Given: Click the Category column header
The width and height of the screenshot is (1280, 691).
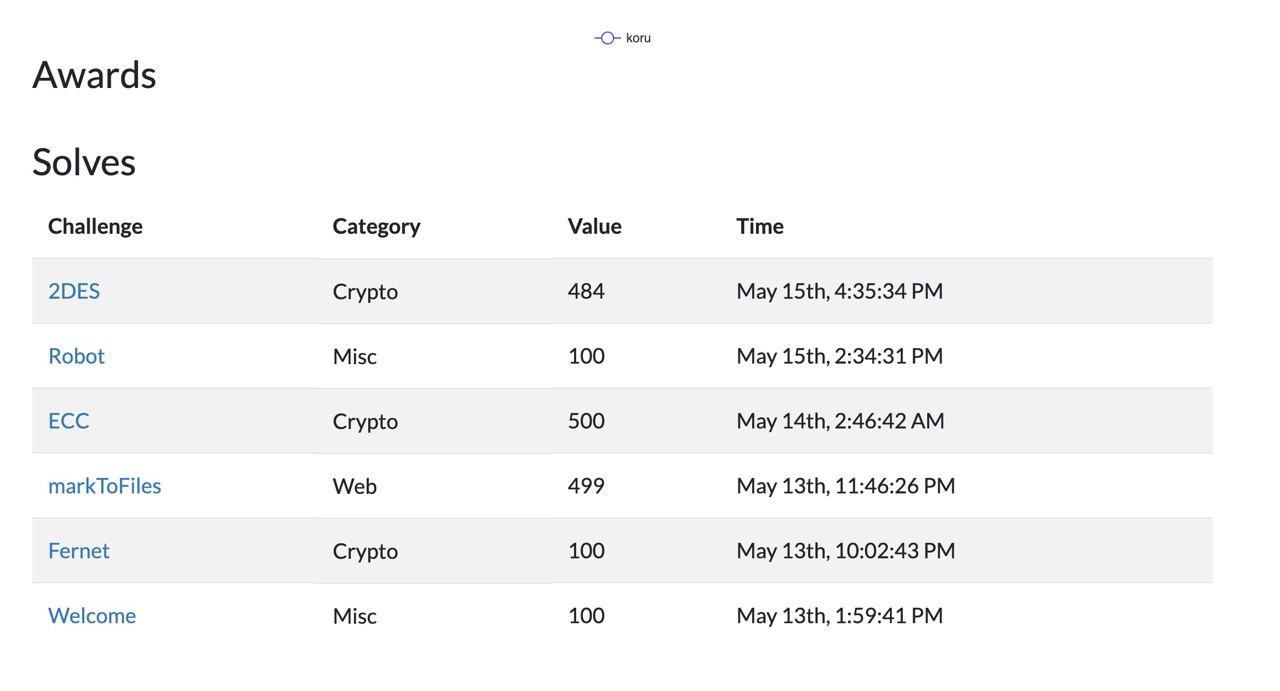Looking at the screenshot, I should click(x=376, y=226).
